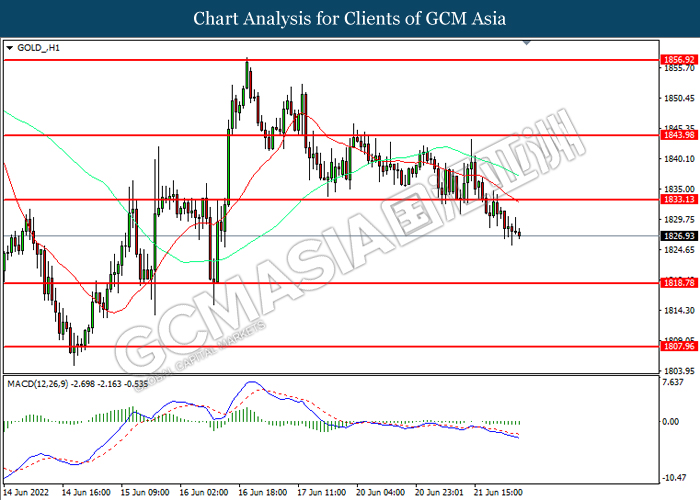
Task: Click the 1855.70 price scale value
Action: (x=679, y=68)
